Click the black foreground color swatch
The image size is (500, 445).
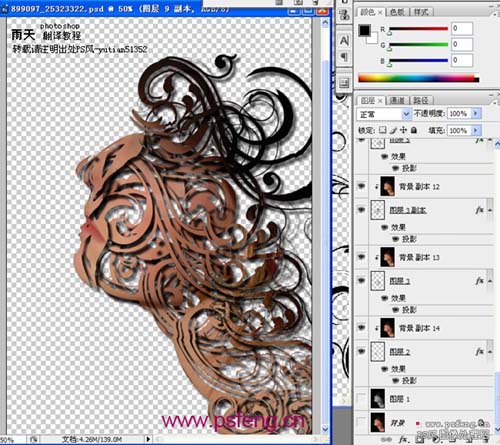pos(364,30)
